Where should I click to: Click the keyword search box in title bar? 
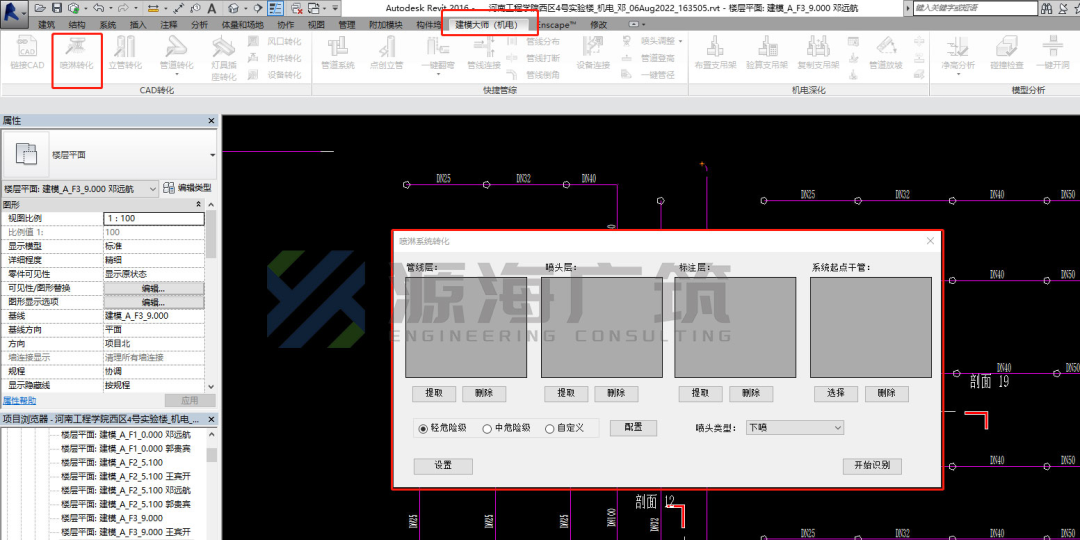[975, 8]
